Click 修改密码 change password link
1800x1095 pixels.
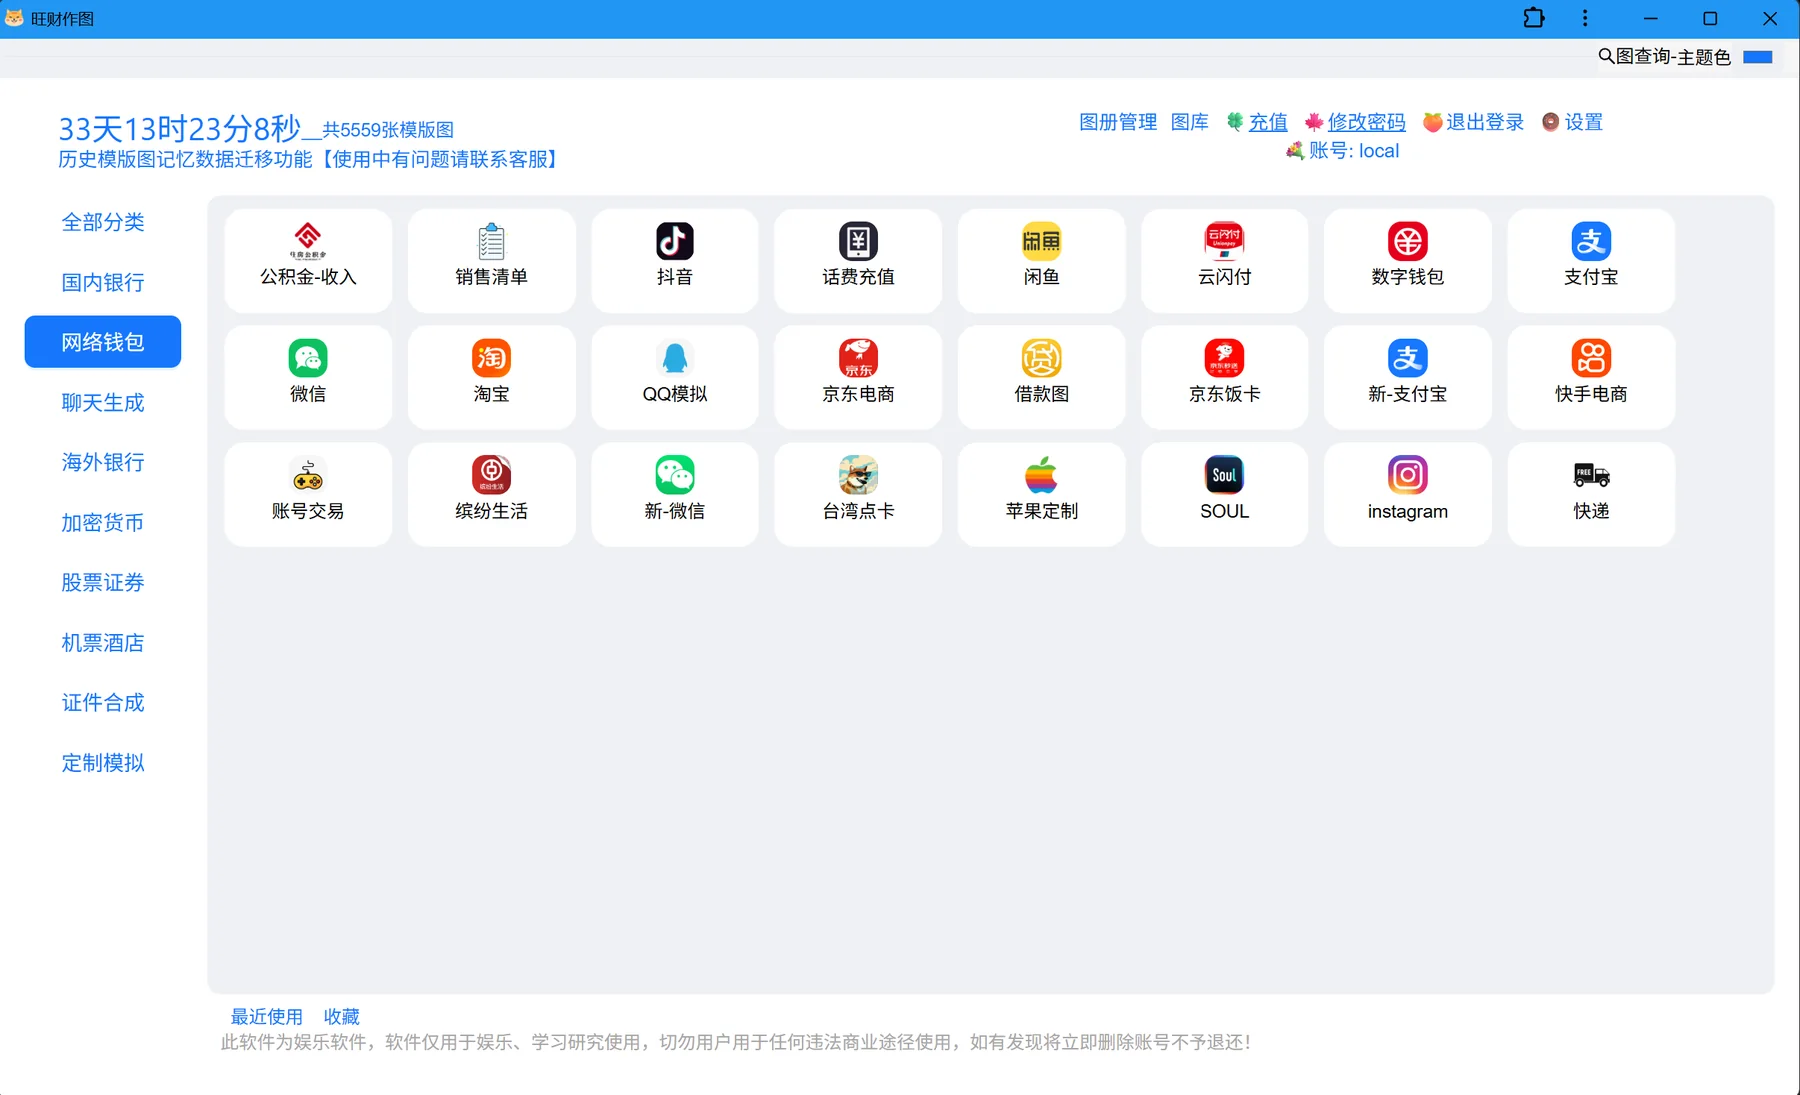pyautogui.click(x=1366, y=122)
